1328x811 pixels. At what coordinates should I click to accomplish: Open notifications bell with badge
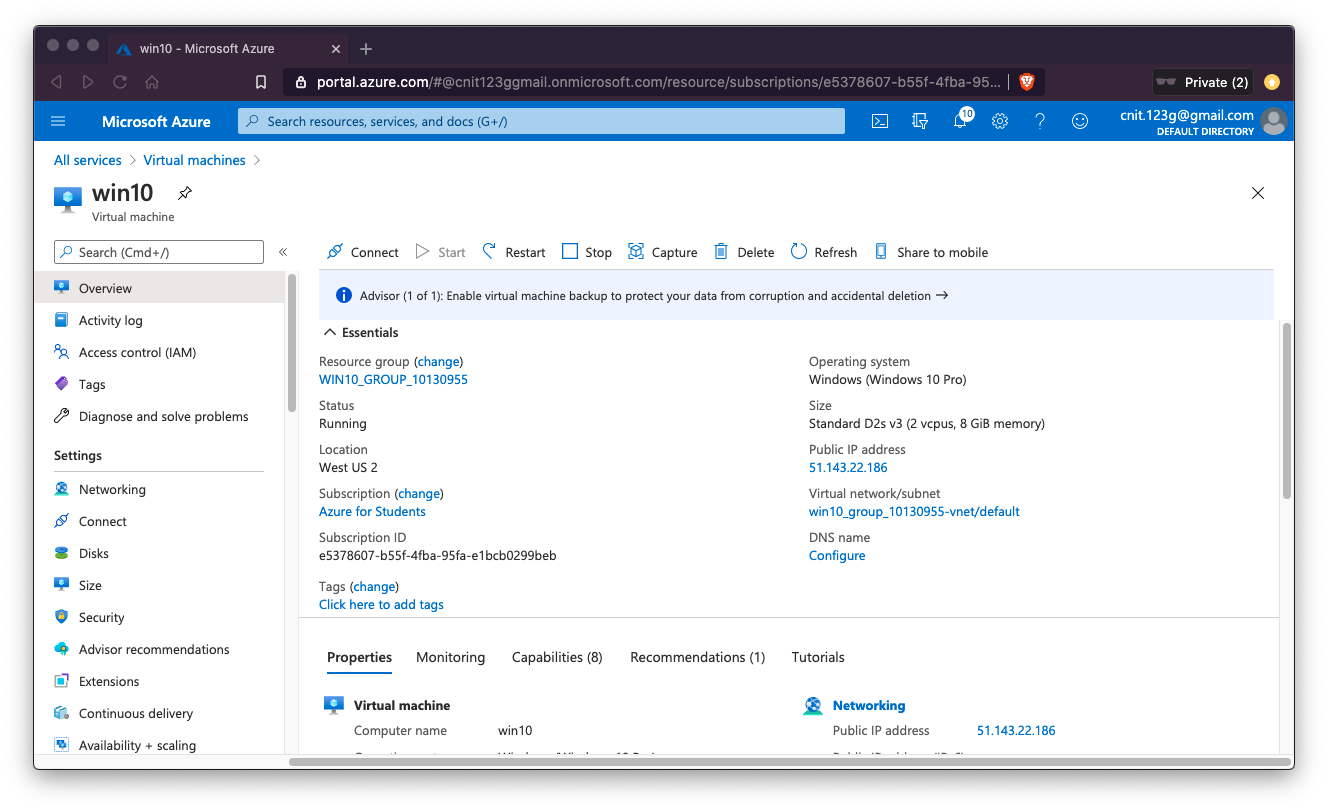pyautogui.click(x=961, y=120)
